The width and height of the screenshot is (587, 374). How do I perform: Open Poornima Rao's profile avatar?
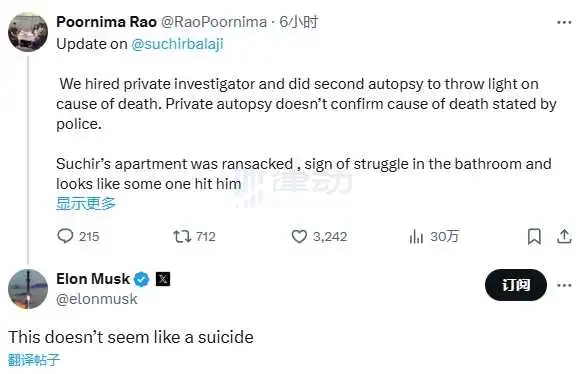28,32
